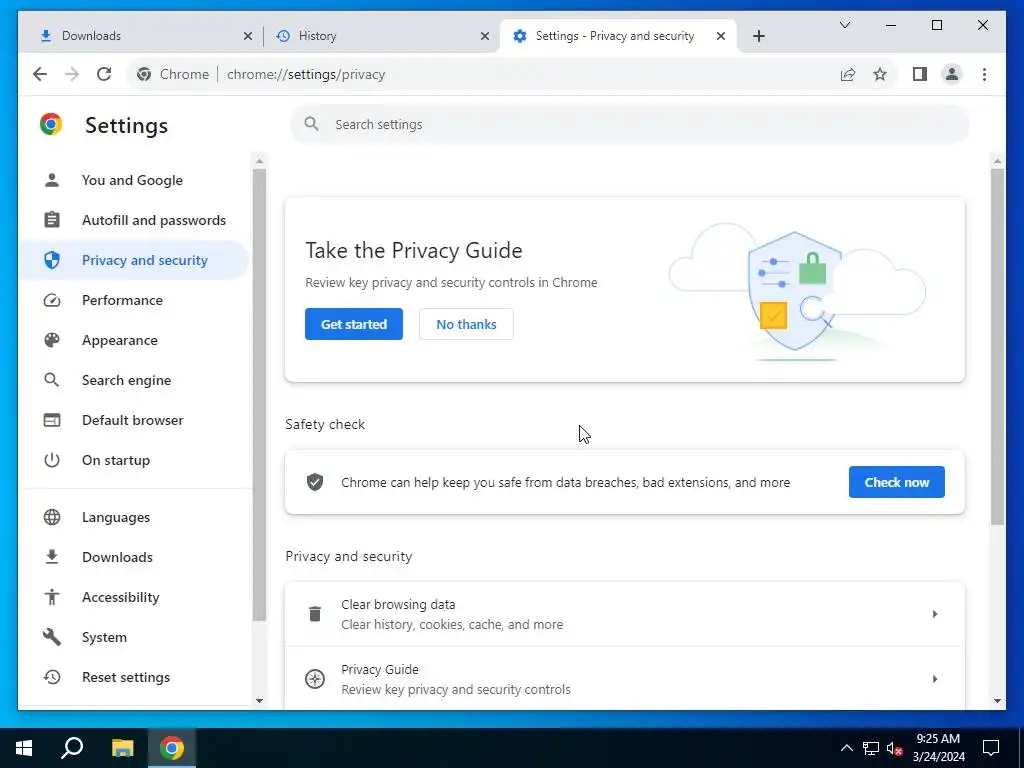Click the Chrome site info chip

click(x=173, y=74)
